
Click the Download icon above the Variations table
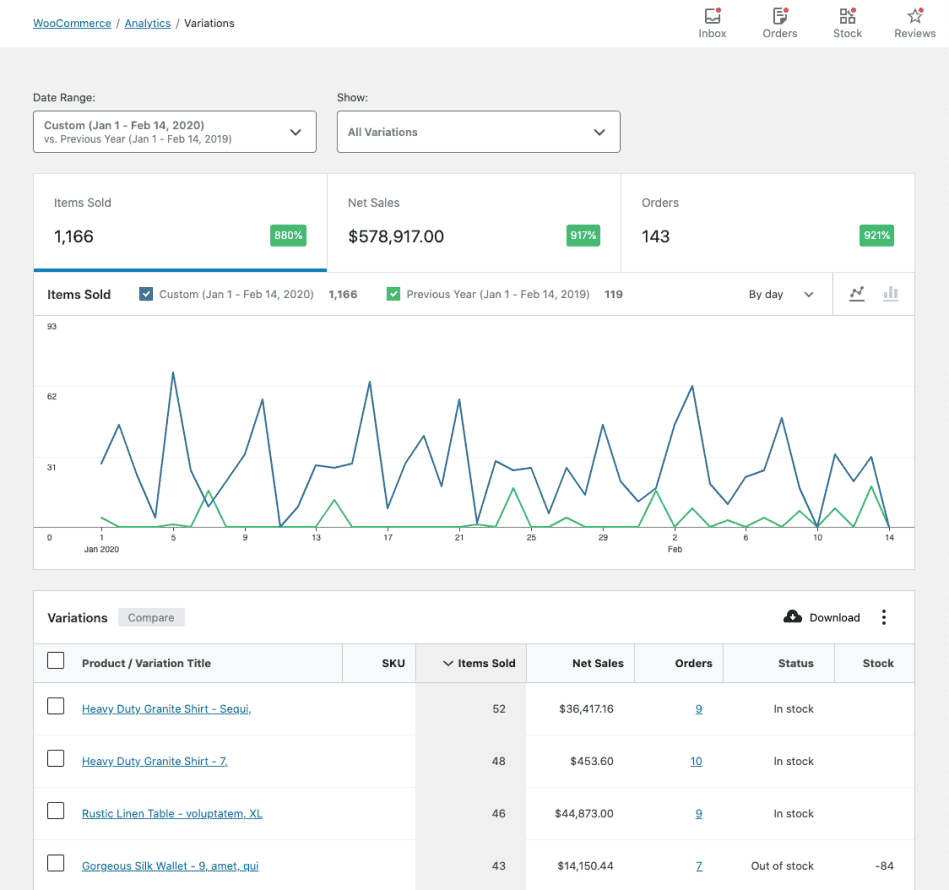coord(795,617)
